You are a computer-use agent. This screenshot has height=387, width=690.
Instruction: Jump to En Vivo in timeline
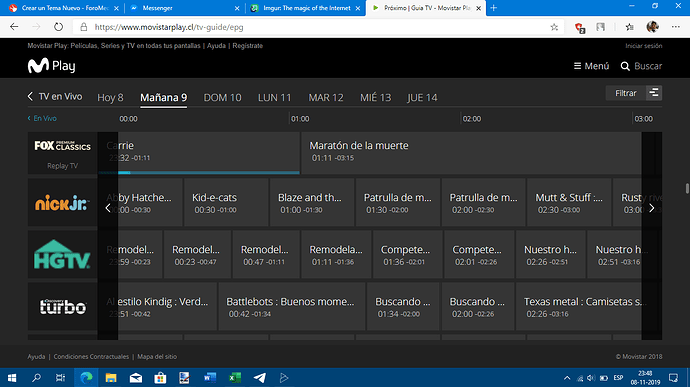(42, 118)
